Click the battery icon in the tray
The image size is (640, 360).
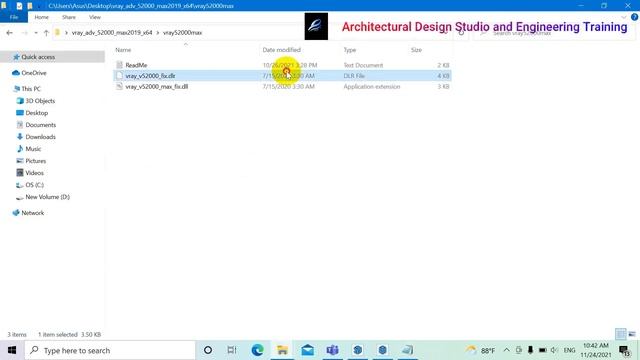(x=542, y=350)
